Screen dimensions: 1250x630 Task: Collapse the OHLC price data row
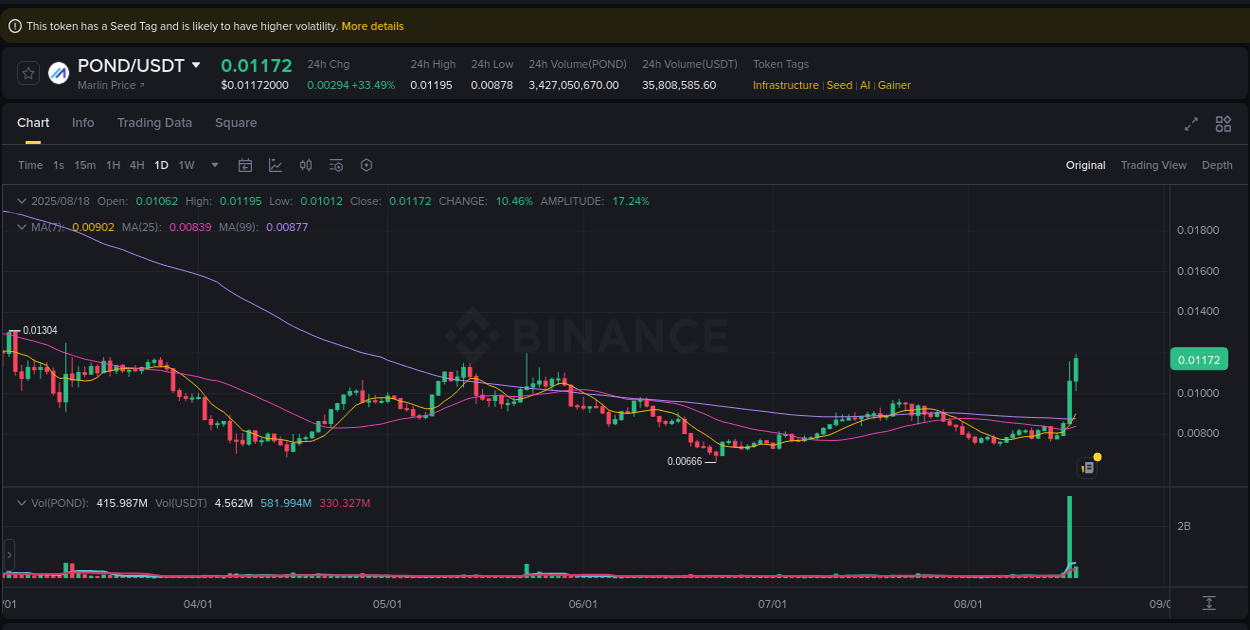tap(20, 201)
